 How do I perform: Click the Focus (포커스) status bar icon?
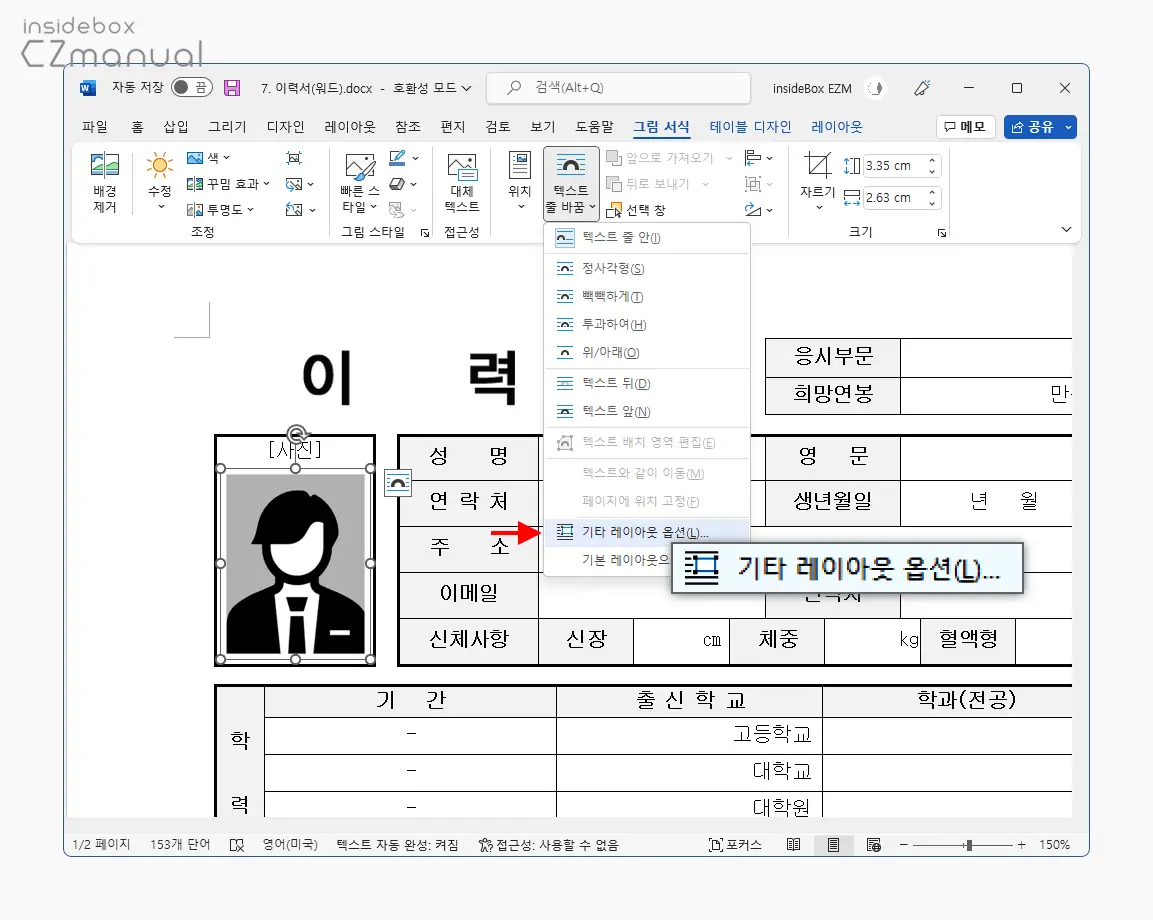tap(735, 845)
